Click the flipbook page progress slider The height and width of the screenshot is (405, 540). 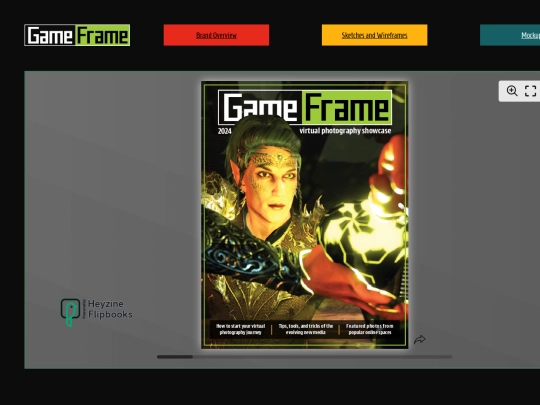[304, 357]
